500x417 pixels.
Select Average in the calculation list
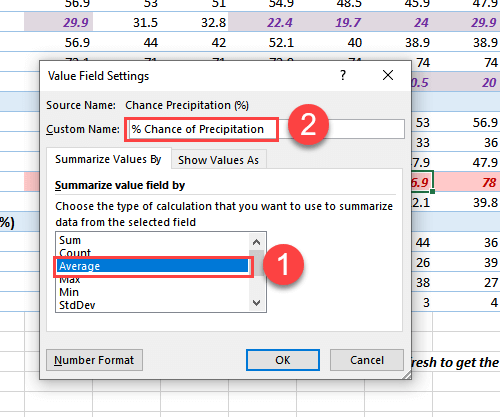click(x=153, y=266)
